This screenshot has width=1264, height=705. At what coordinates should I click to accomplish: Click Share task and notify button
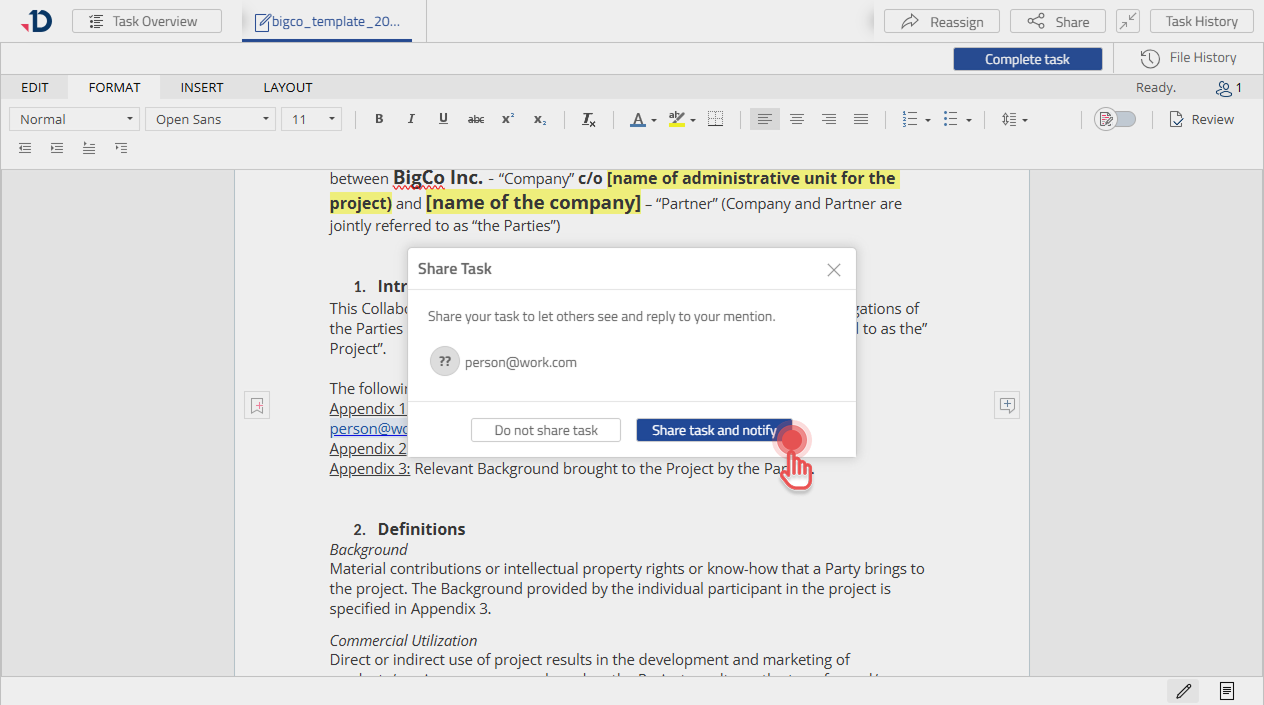714,430
